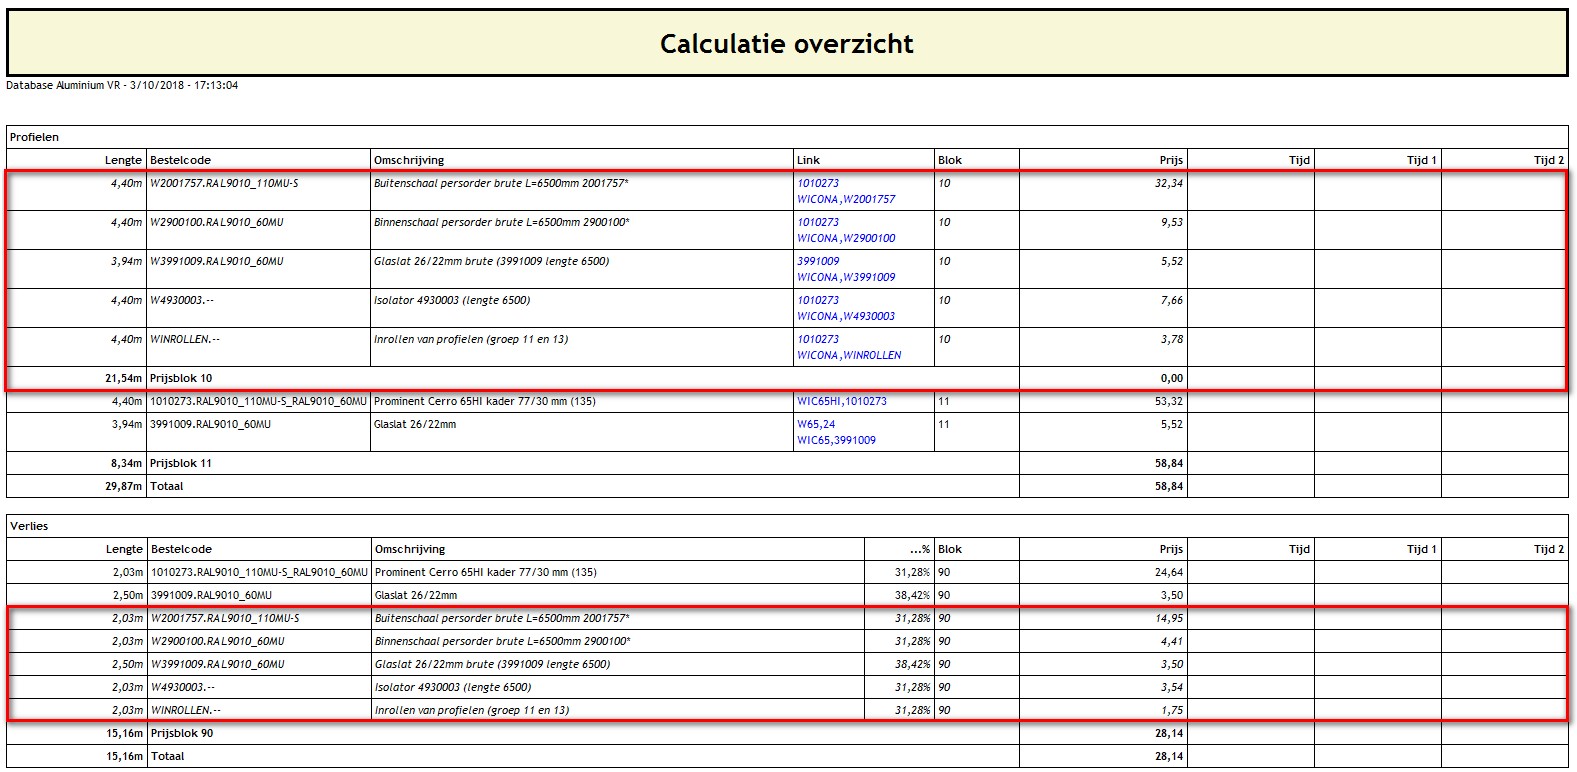Screen dimensions: 1577x772
Task: Click the 38,42% value in W3991009 loss row
Action: 913,664
